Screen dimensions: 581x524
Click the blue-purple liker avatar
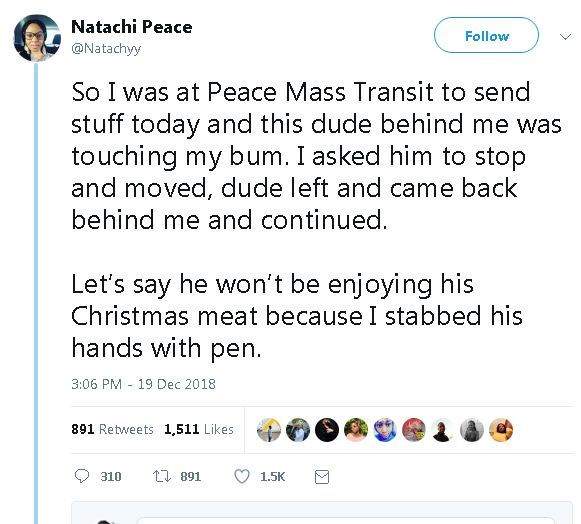(x=385, y=430)
